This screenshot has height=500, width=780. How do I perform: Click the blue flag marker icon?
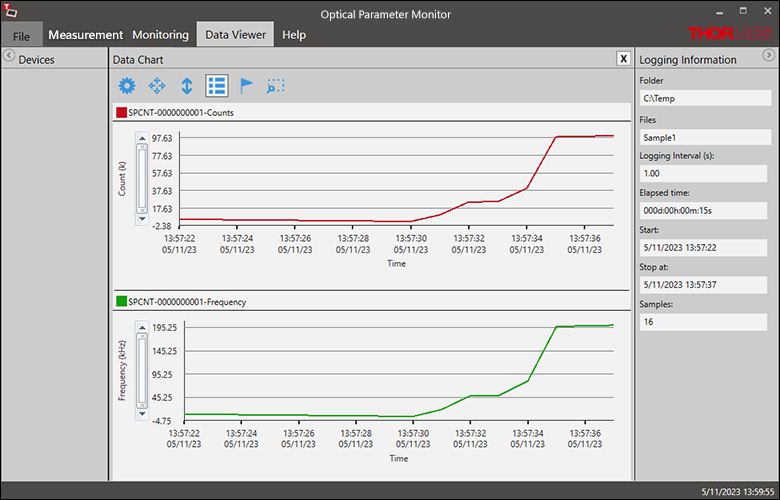[x=246, y=87]
